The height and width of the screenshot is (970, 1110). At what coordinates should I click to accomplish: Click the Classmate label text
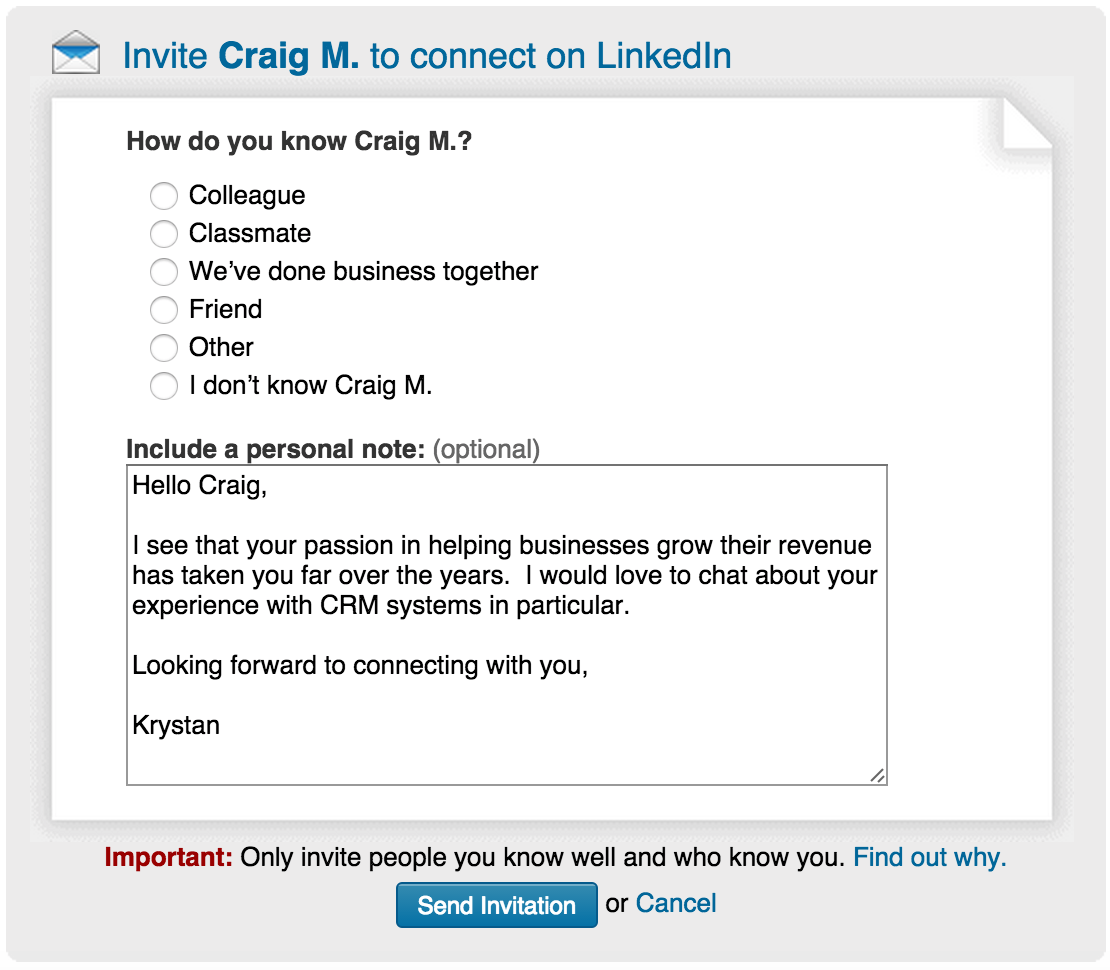pyautogui.click(x=250, y=233)
